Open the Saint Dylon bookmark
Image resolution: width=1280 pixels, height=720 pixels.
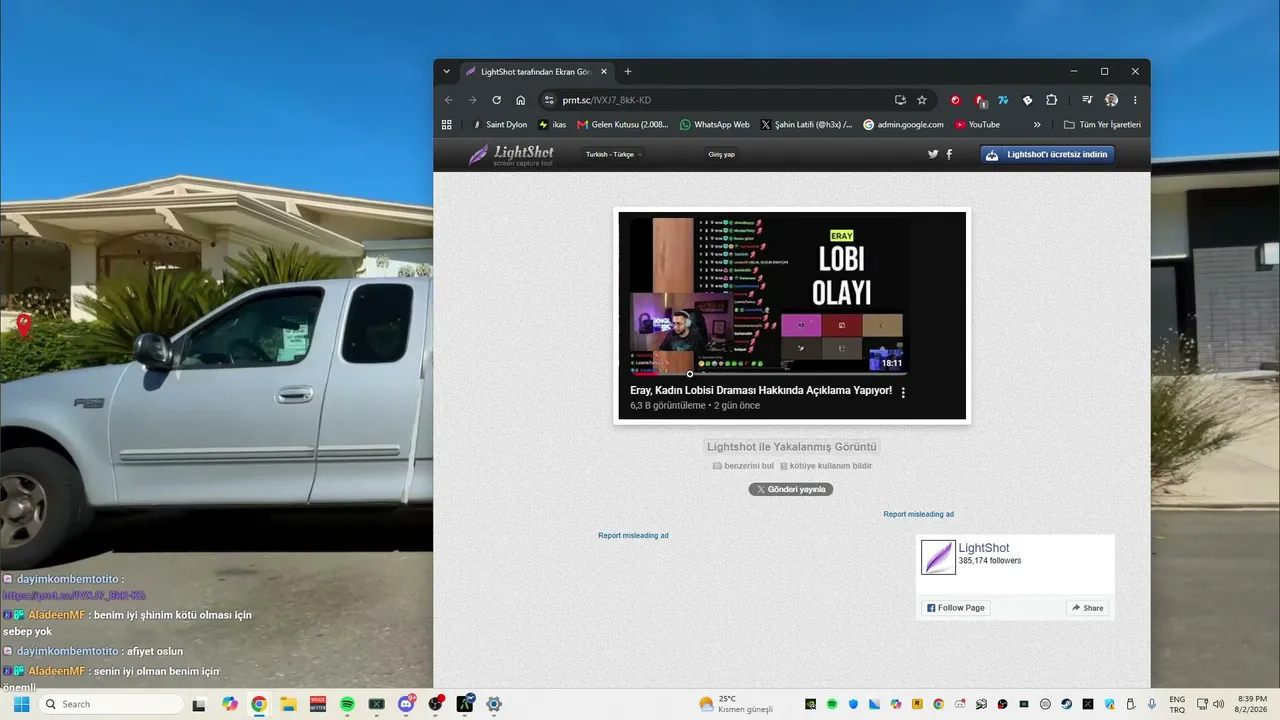pos(499,125)
